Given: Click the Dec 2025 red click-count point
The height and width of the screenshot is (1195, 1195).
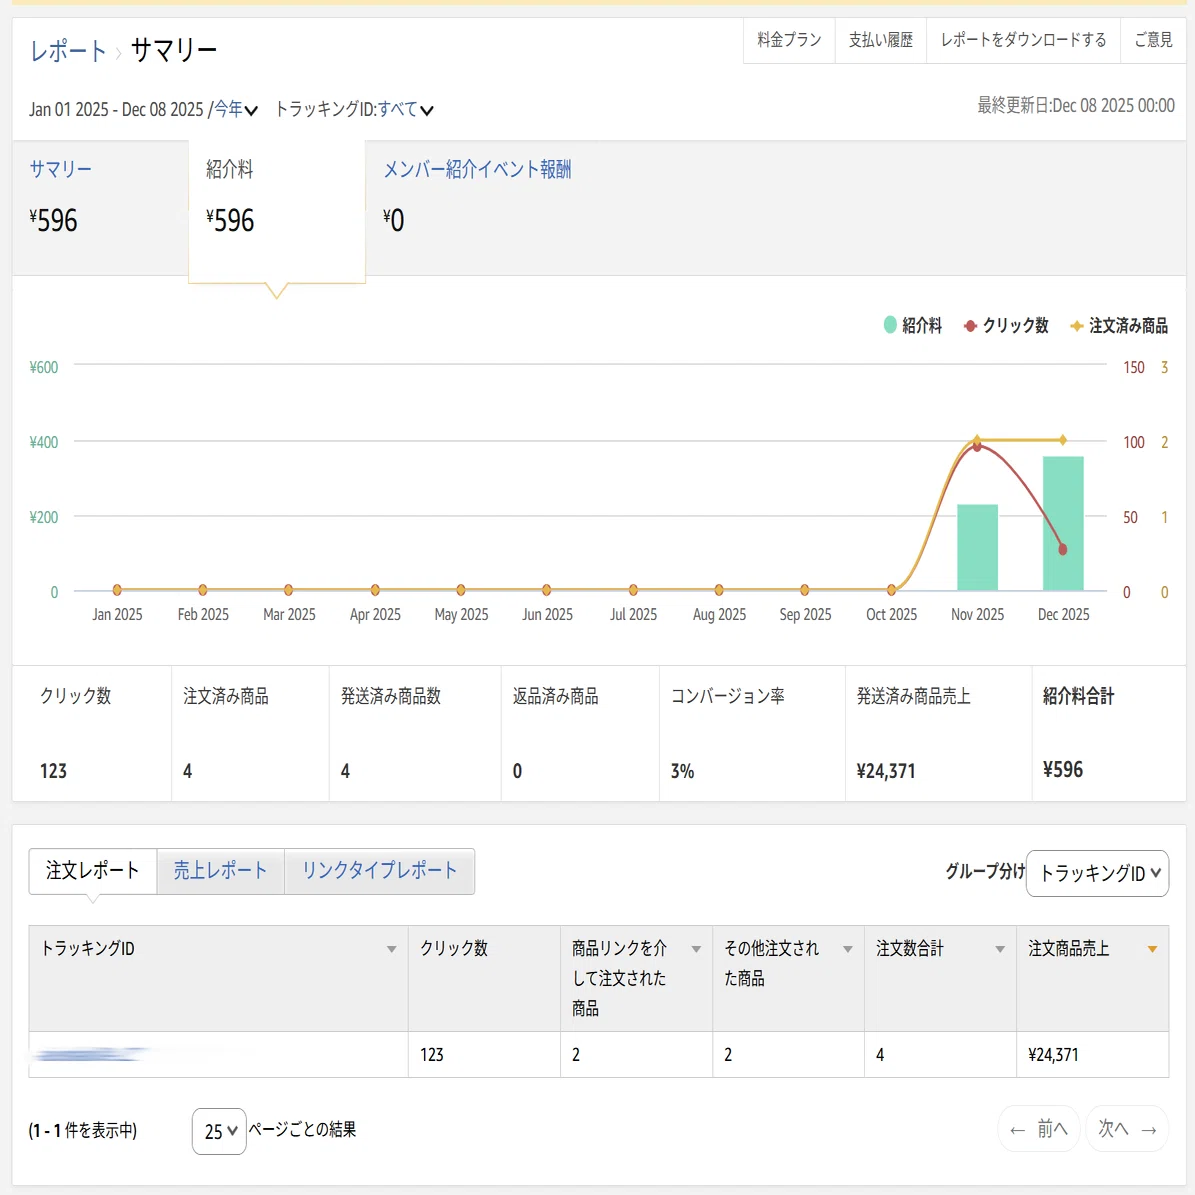Looking at the screenshot, I should tap(1062, 549).
